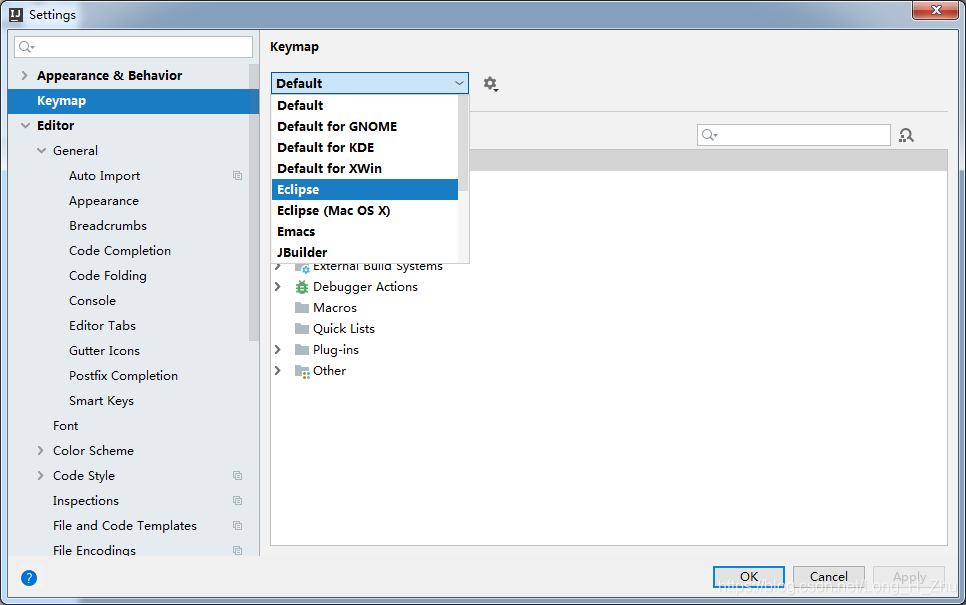This screenshot has height=605, width=966.
Task: Open Editor Tabs settings
Action: [102, 326]
